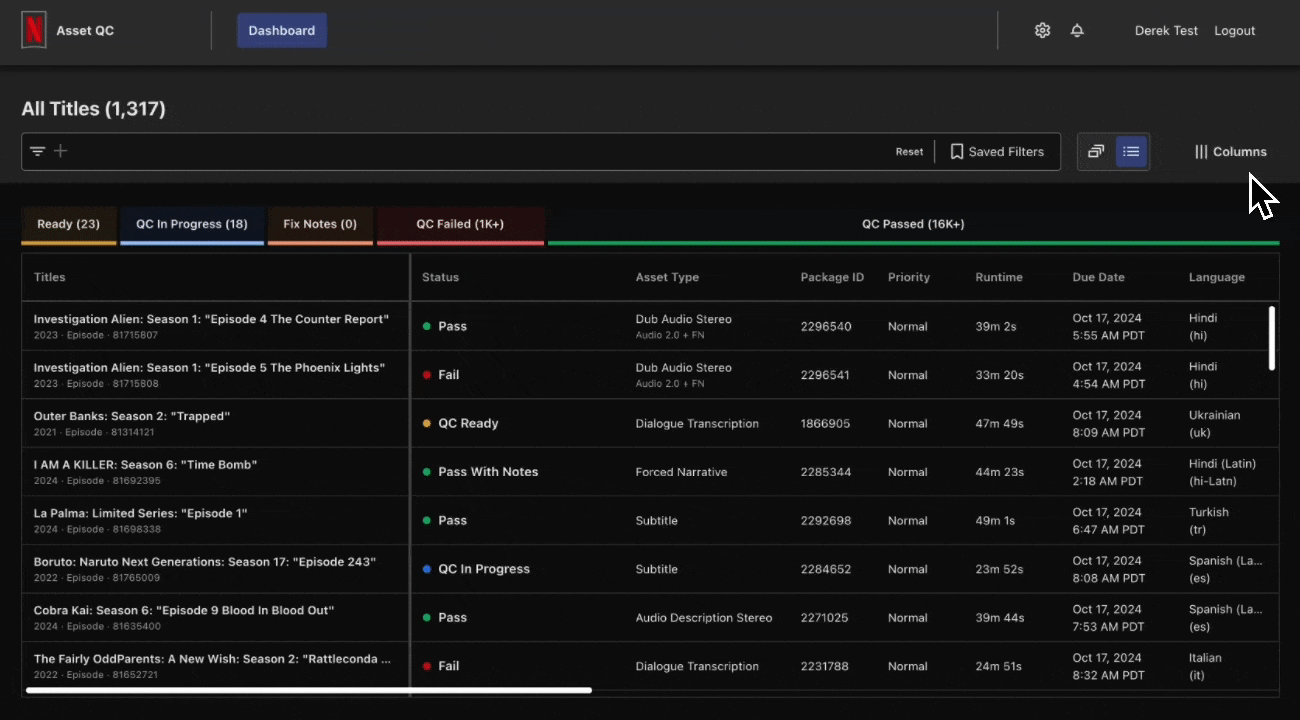Click the Hindi (Latin) language cell

click(1222, 472)
